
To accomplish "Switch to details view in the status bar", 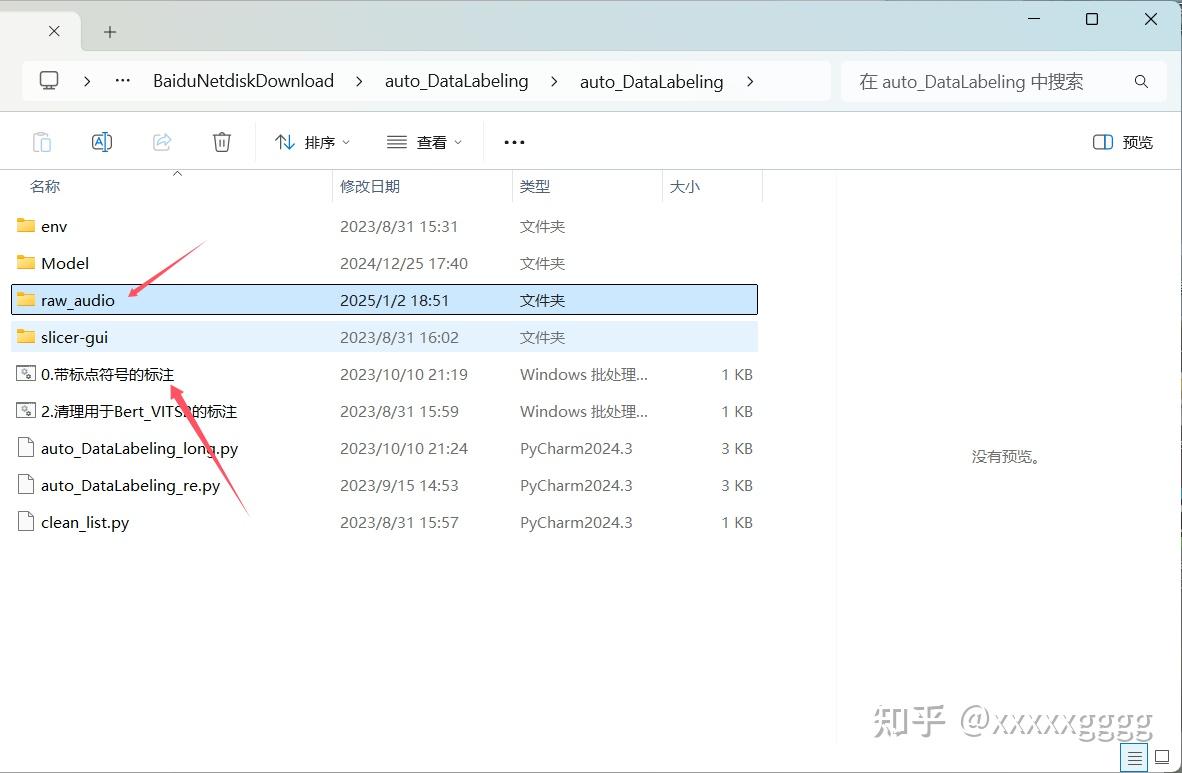I will tap(1134, 757).
